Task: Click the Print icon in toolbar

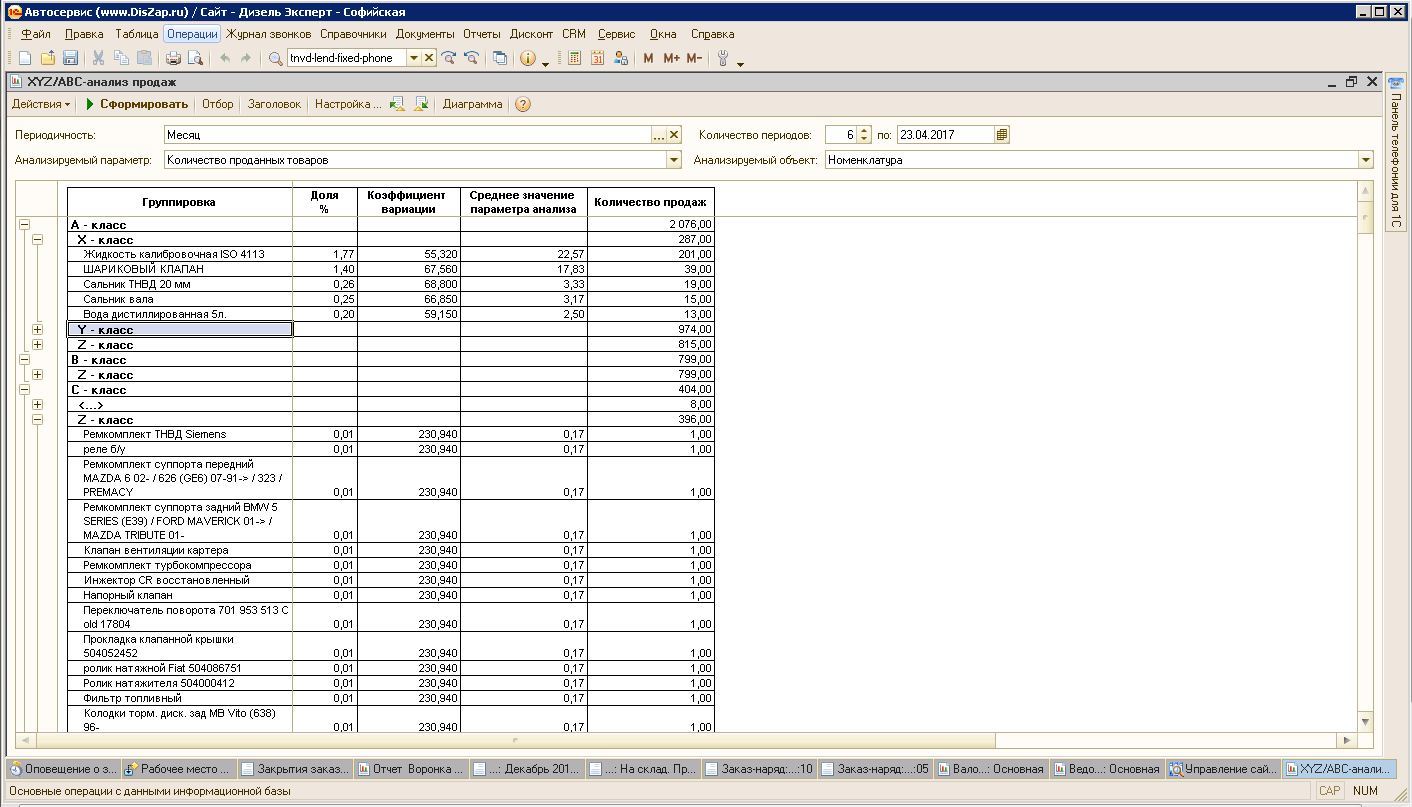Action: [173, 59]
